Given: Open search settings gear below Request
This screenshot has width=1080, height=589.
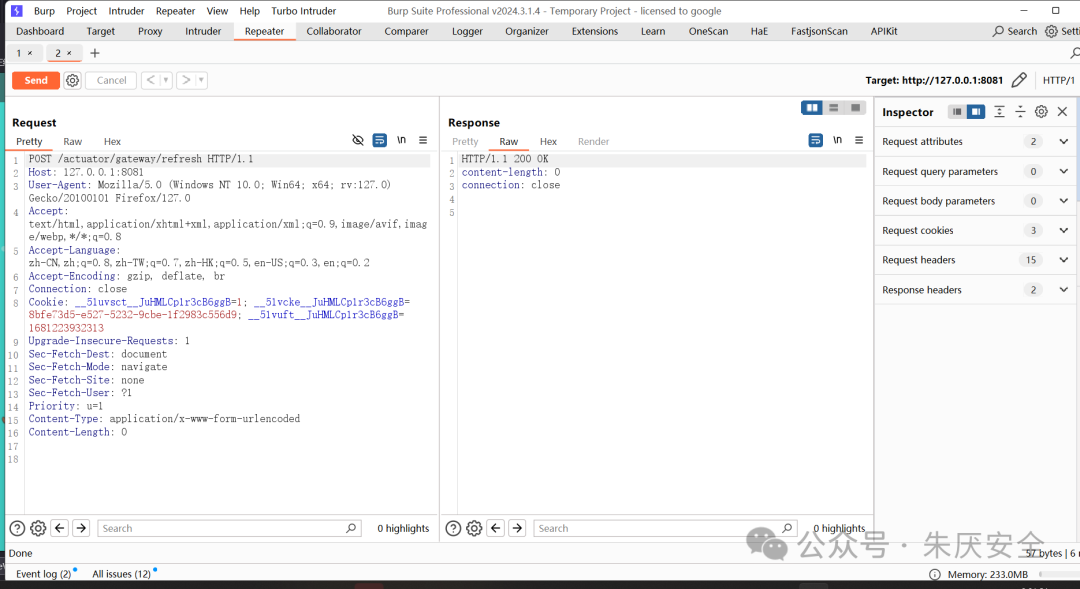Looking at the screenshot, I should coord(38,528).
